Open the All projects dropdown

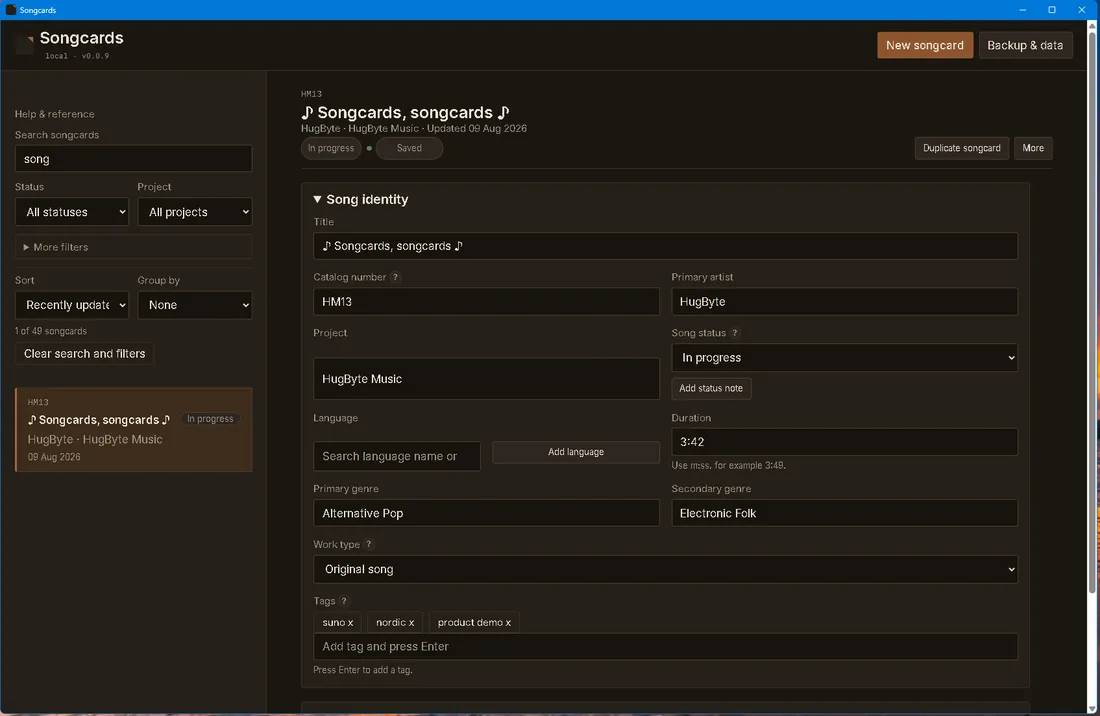195,212
